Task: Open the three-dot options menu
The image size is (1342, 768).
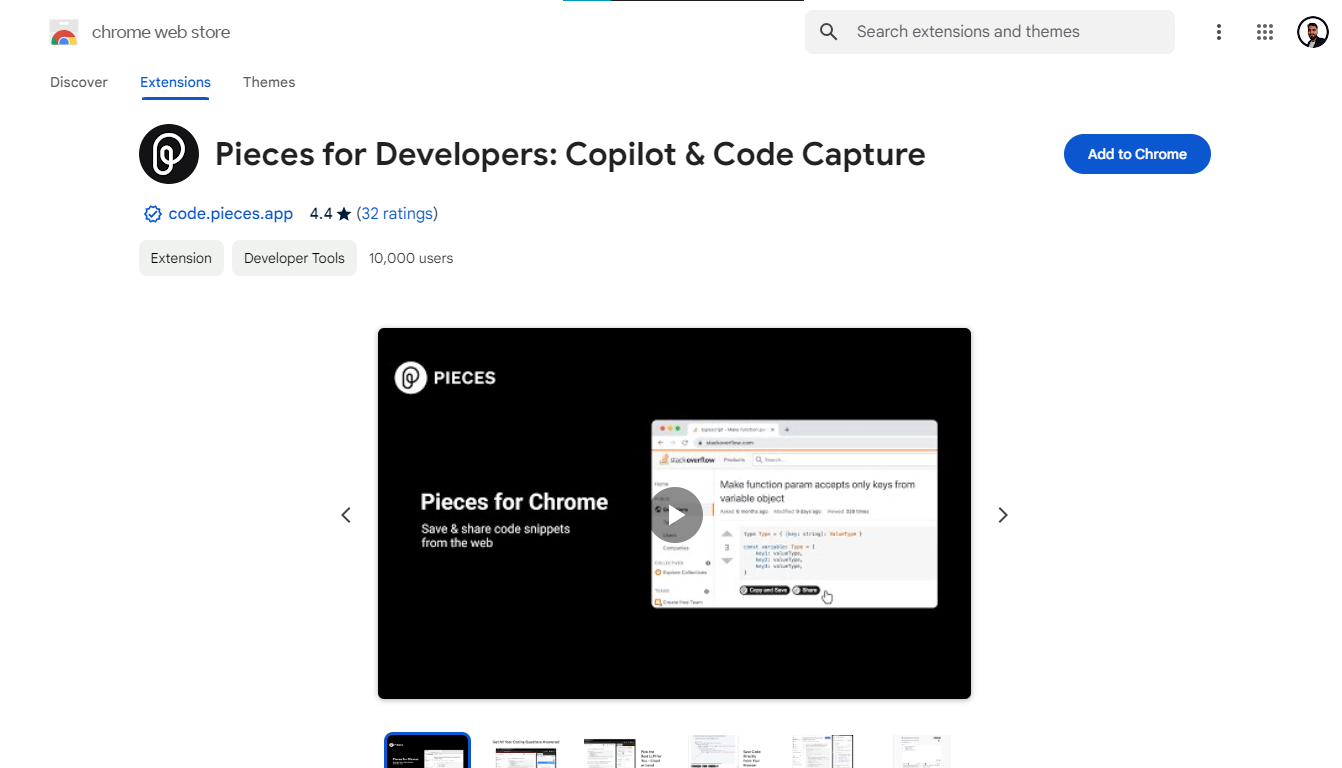Action: (1219, 31)
